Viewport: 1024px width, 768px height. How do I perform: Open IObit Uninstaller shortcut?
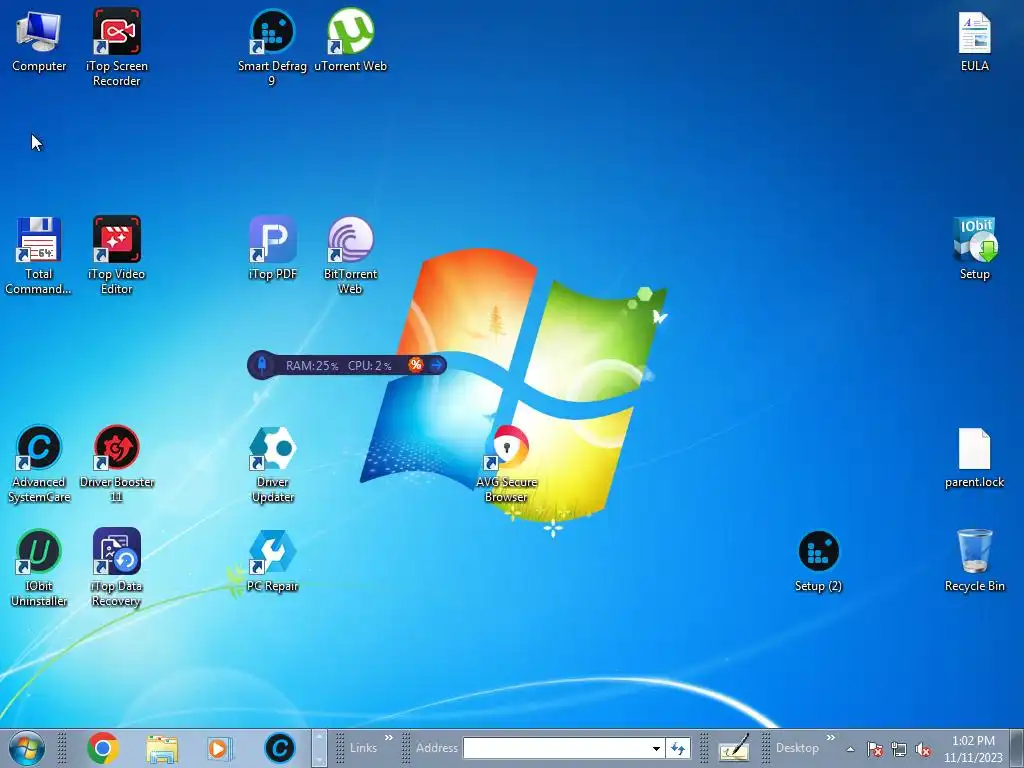[x=39, y=568]
